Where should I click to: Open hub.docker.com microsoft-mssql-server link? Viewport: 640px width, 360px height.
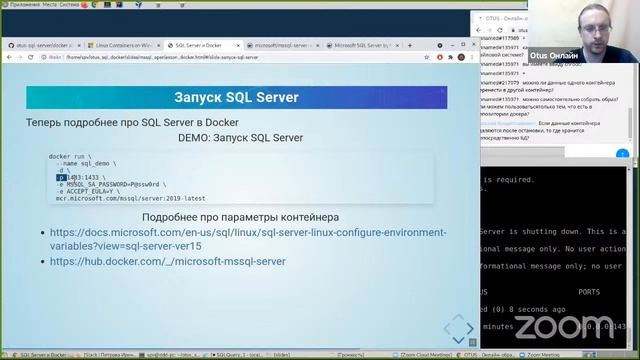click(x=168, y=261)
